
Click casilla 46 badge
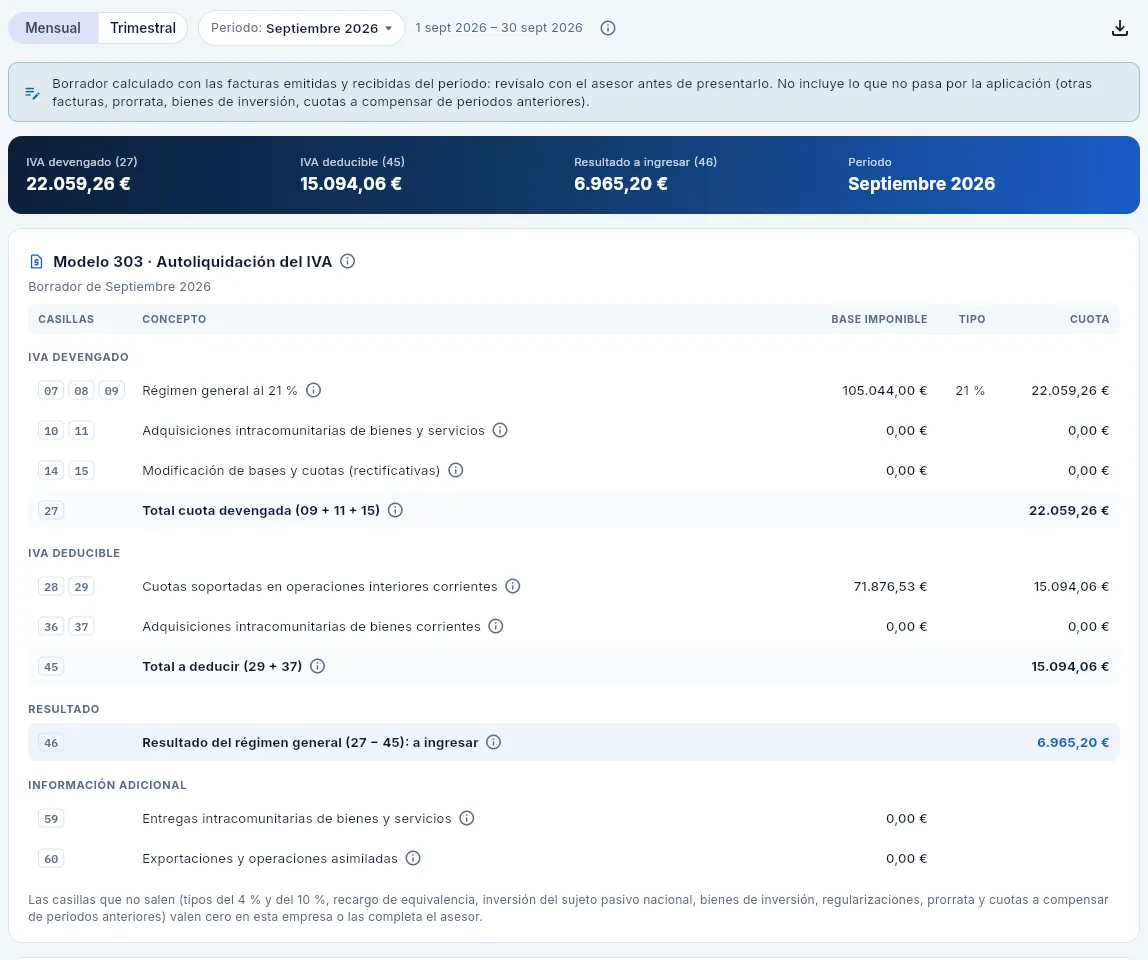pos(51,743)
